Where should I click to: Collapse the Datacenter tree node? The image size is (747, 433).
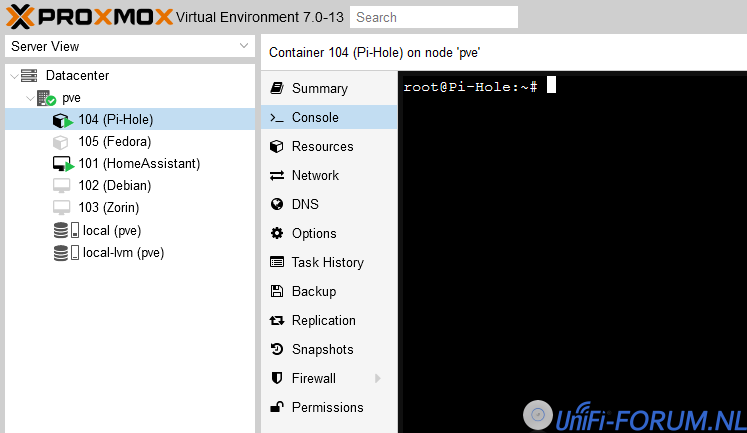pyautogui.click(x=11, y=76)
